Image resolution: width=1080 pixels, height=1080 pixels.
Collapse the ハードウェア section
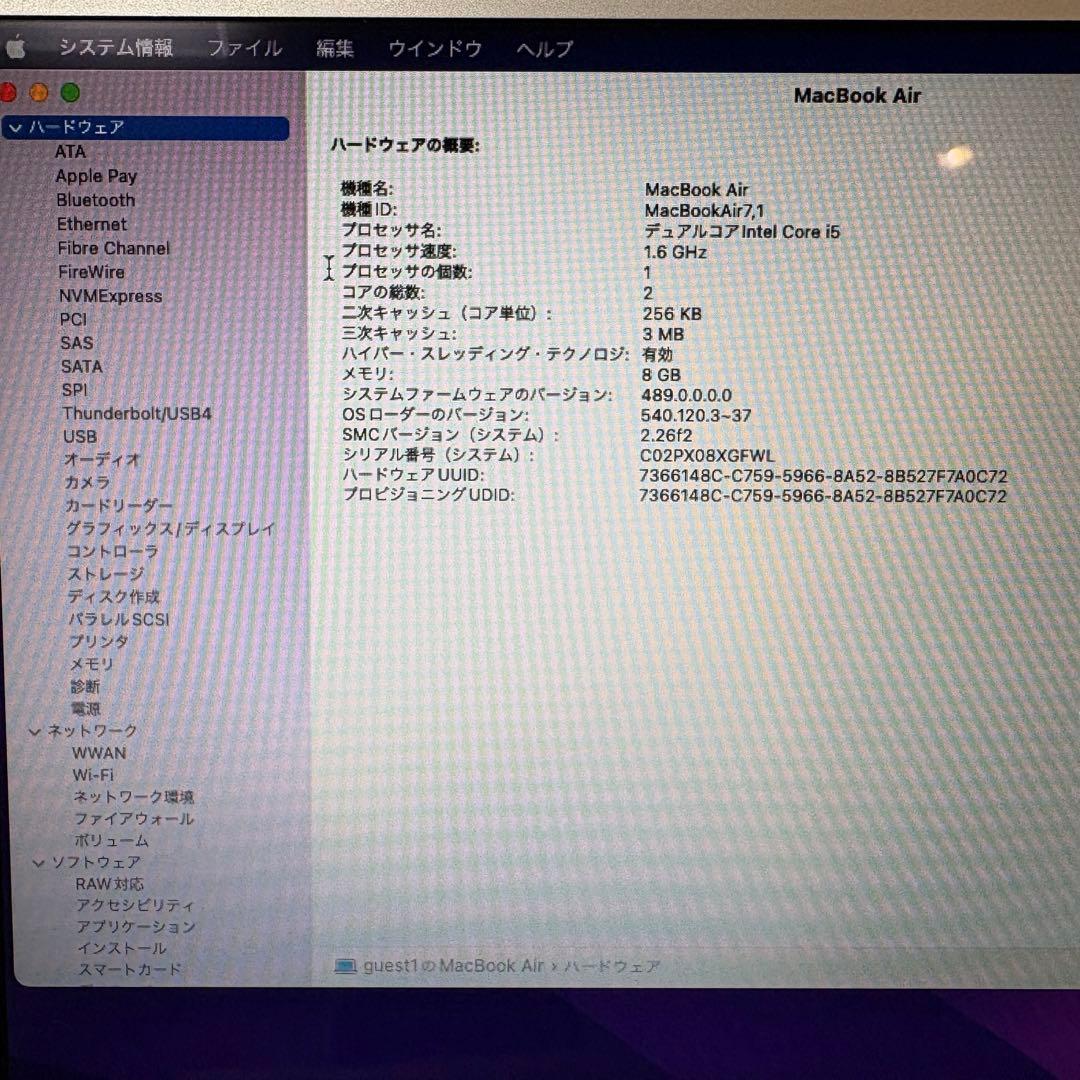[14, 128]
